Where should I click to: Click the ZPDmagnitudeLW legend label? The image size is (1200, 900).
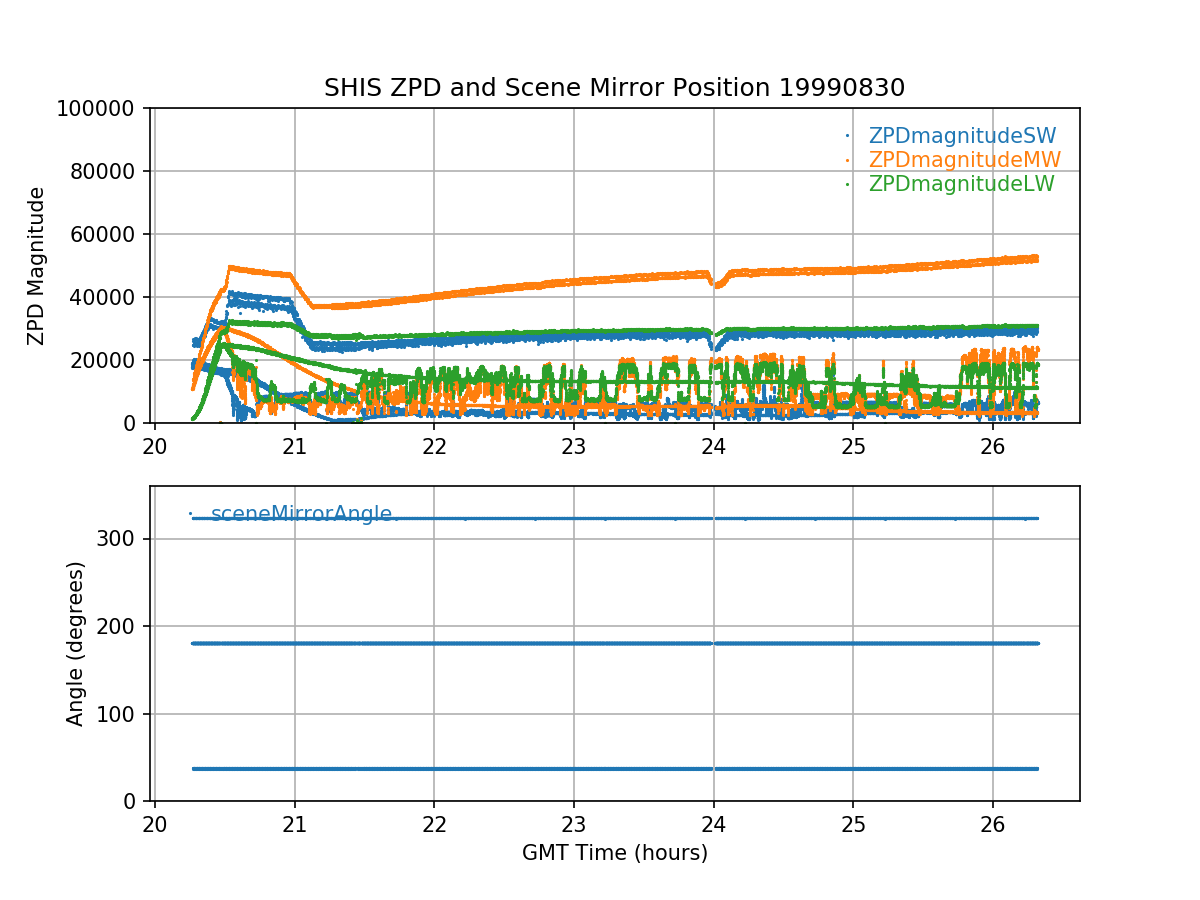(x=961, y=184)
